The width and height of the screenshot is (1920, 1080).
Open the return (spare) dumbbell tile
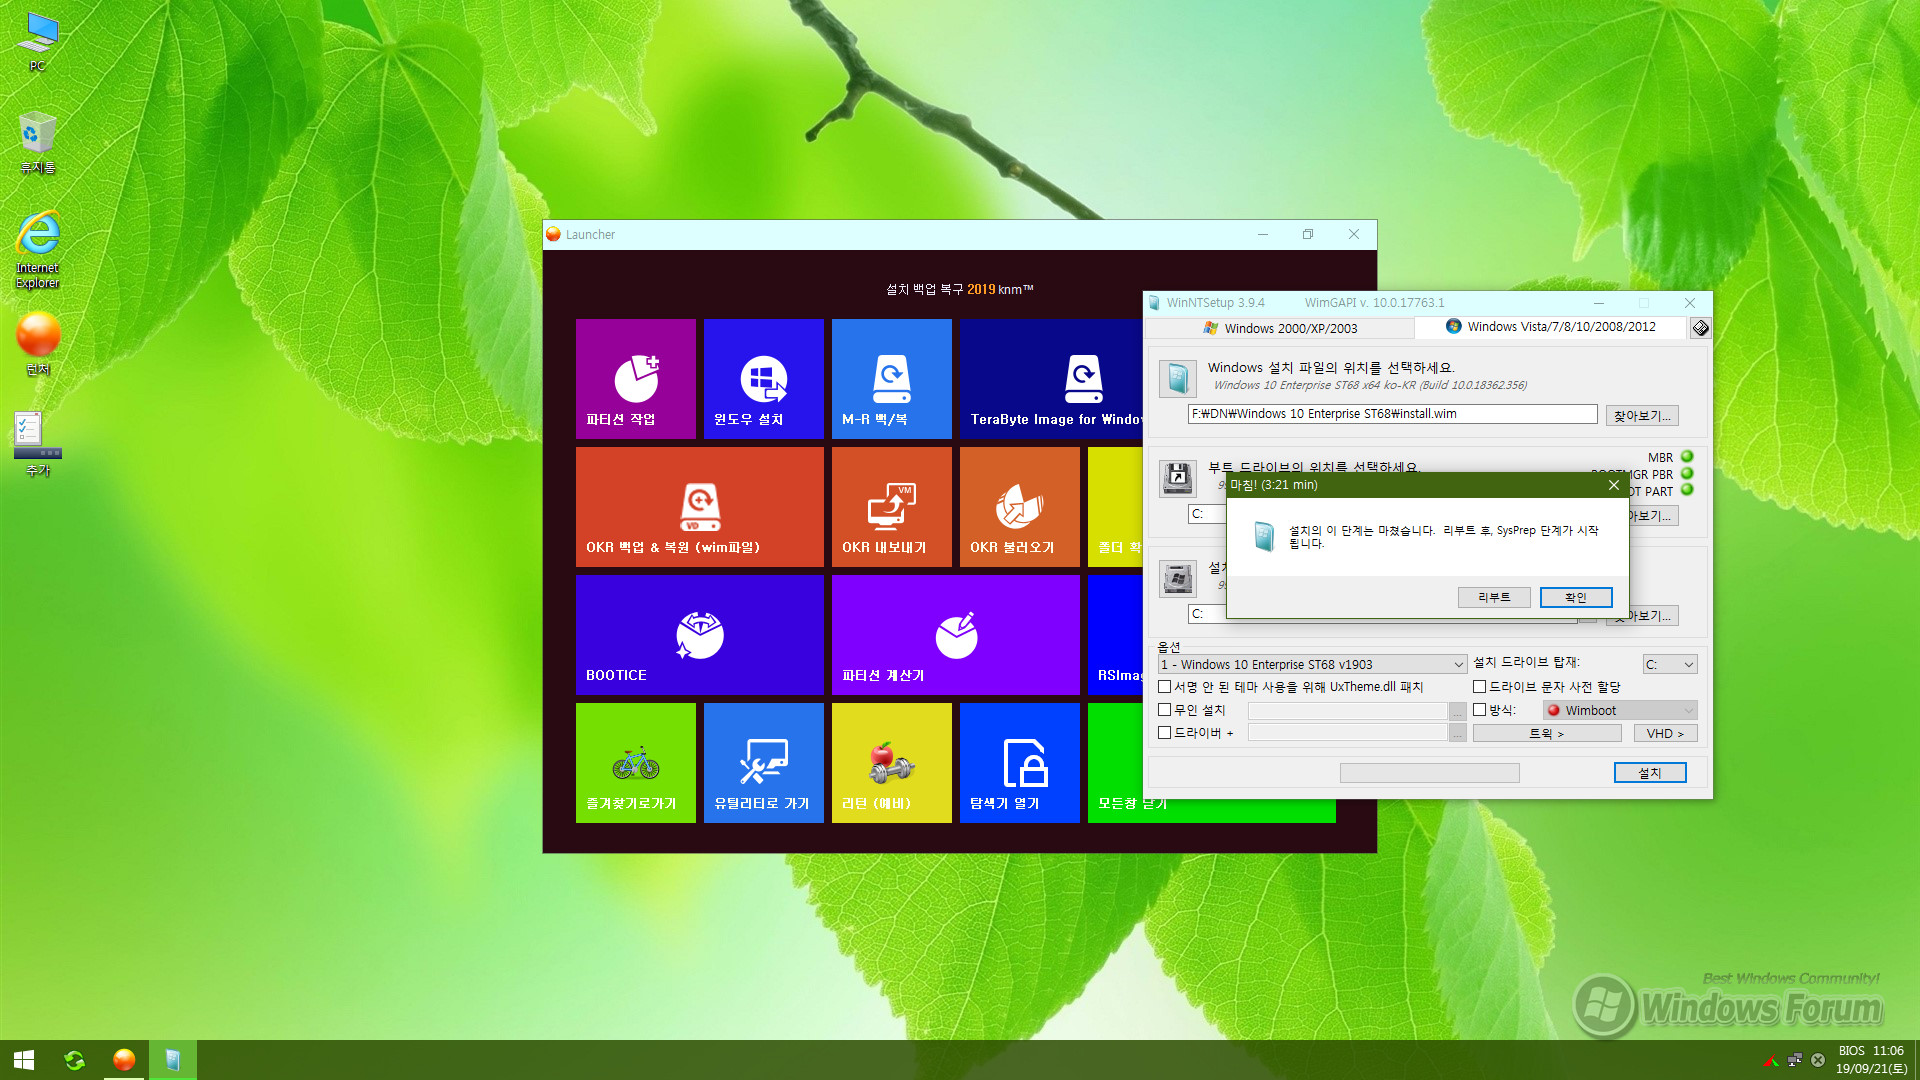pos(891,763)
